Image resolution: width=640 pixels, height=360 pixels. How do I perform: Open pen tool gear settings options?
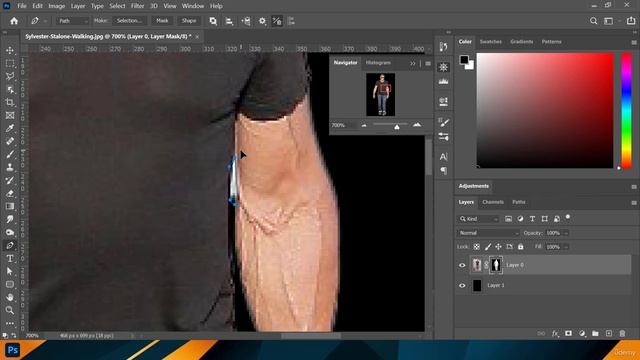tap(262, 21)
